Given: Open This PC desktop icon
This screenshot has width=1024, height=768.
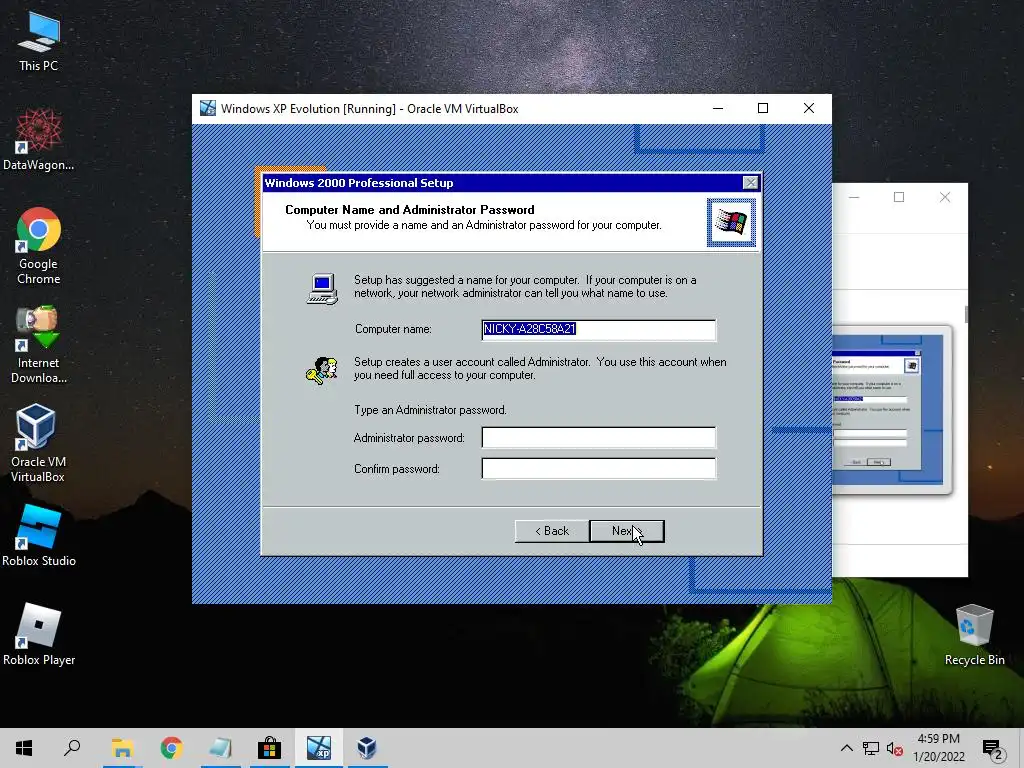Looking at the screenshot, I should coord(39,42).
